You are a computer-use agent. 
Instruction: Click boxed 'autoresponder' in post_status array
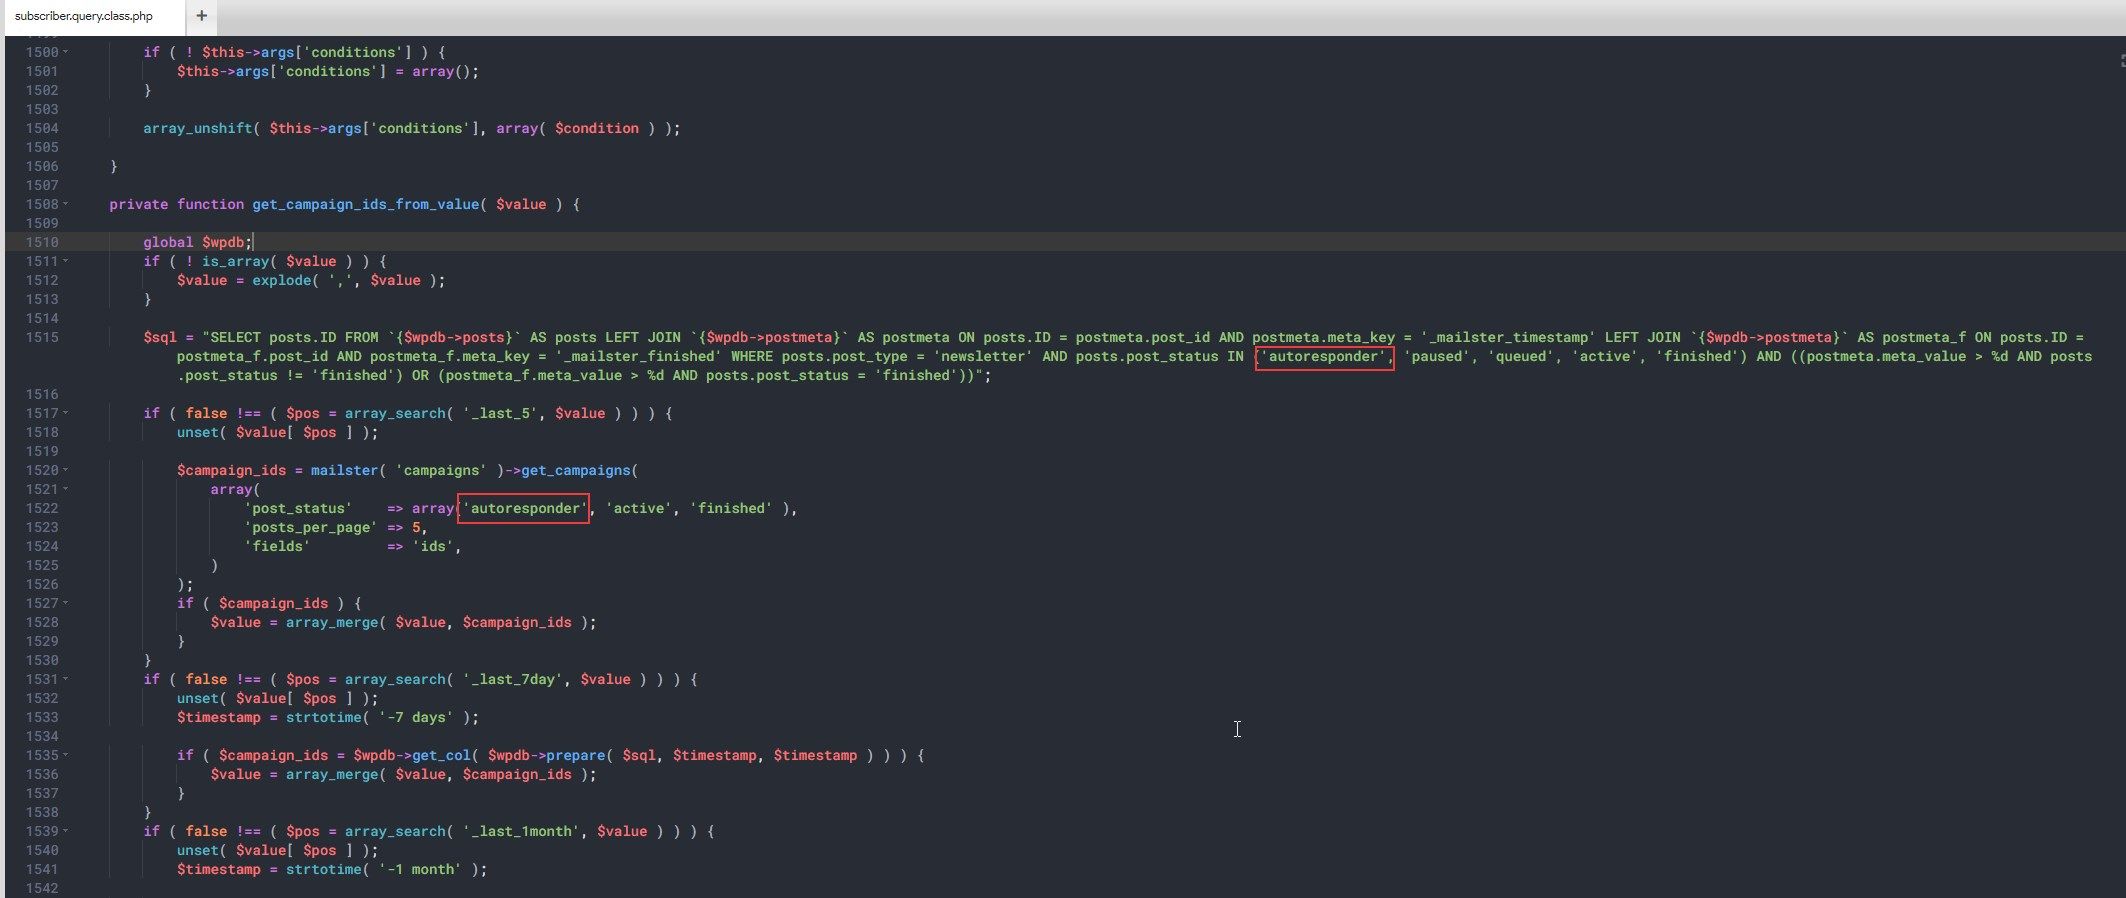523,509
